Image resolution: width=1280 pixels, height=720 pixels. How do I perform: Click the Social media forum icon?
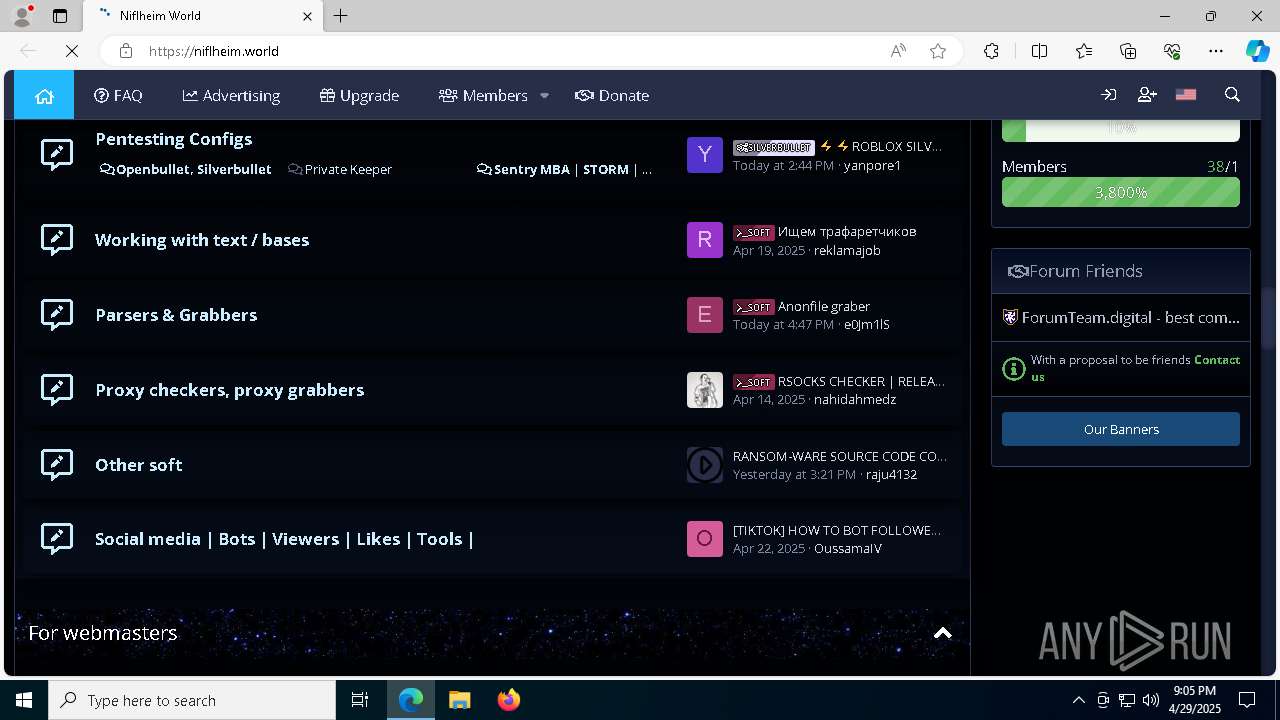(56, 539)
